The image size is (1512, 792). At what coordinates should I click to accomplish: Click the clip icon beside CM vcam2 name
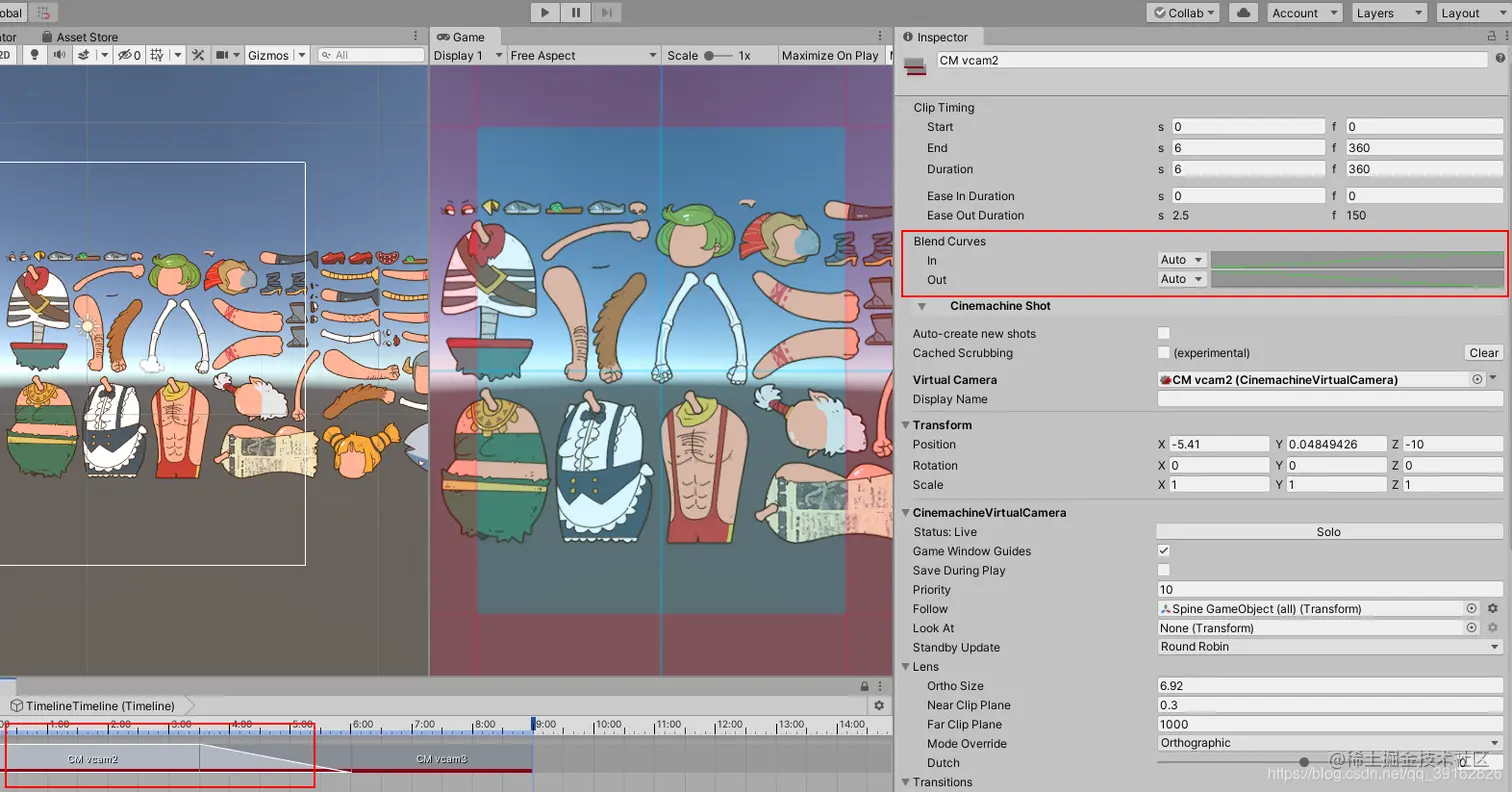[x=913, y=66]
